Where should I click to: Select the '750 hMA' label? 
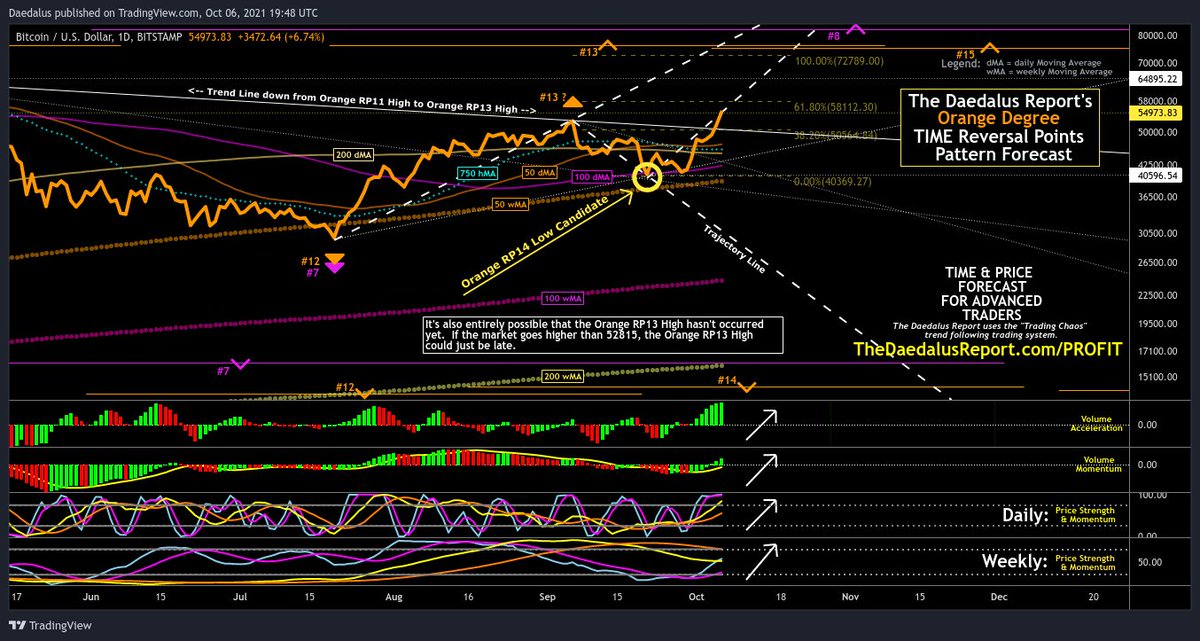pyautogui.click(x=479, y=174)
